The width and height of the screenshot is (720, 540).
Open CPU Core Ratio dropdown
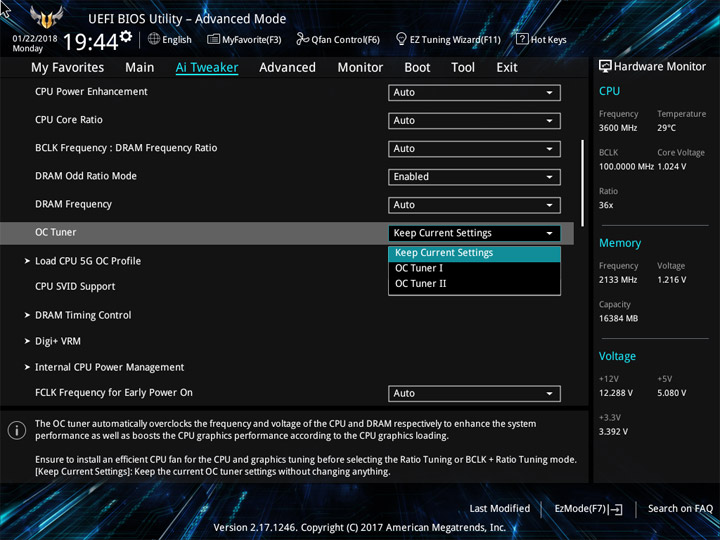tap(474, 121)
